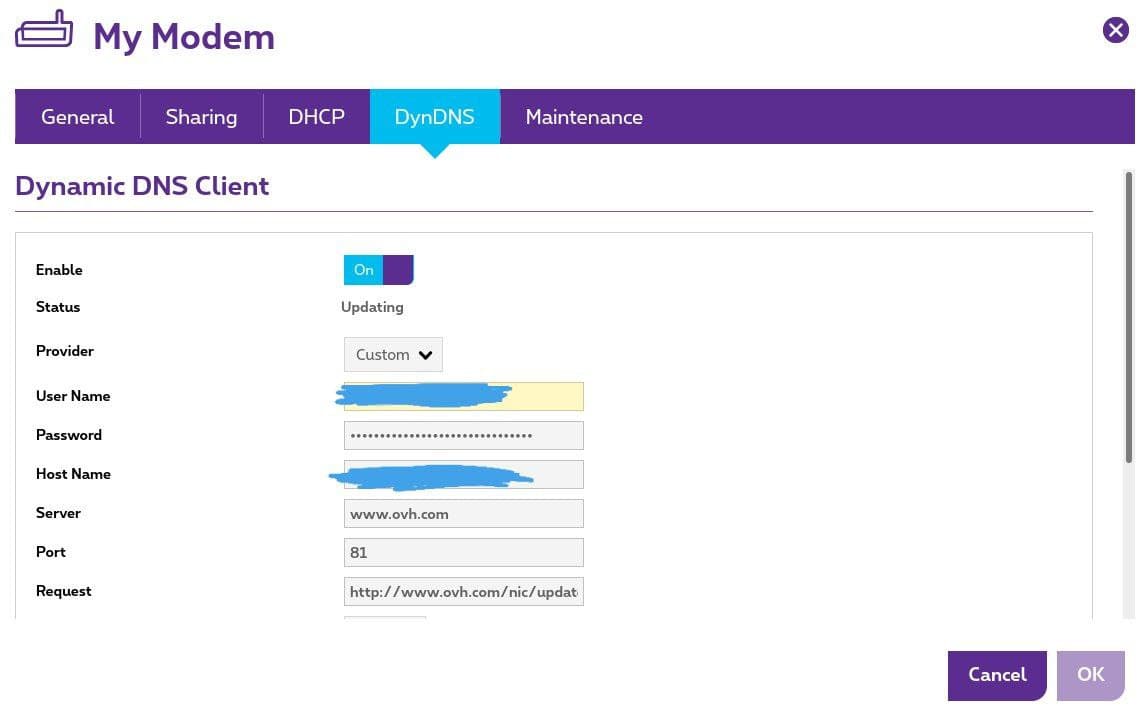
Task: Click the Dynamic DNS Client heading
Action: pyautogui.click(x=142, y=186)
